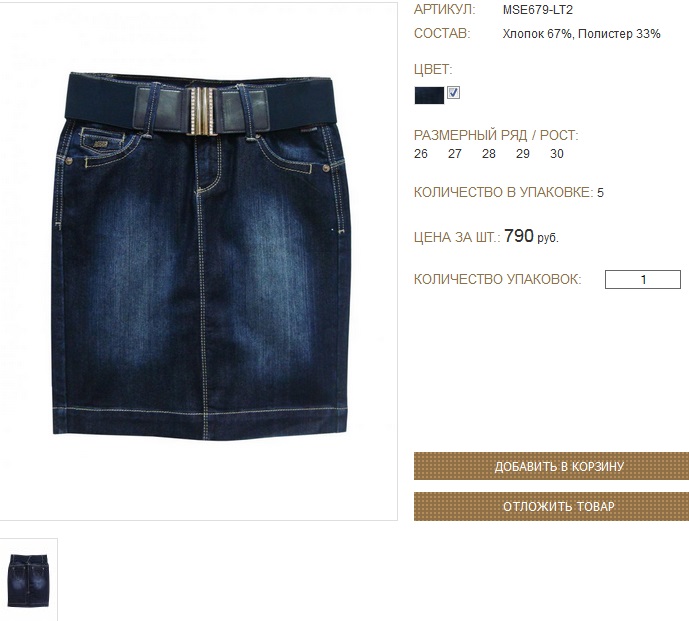Image resolution: width=689 pixels, height=621 pixels.
Task: Choose size 30 in the size row
Action: pos(557,154)
